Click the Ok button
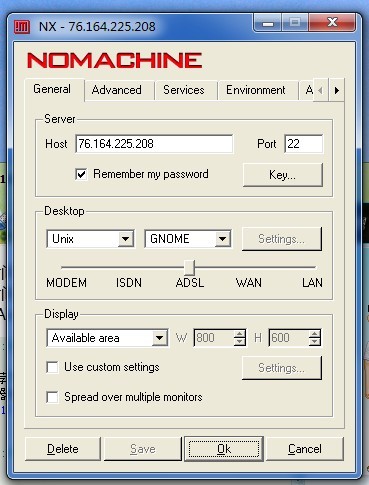Screen dimensions: 369x485 [x=224, y=449]
